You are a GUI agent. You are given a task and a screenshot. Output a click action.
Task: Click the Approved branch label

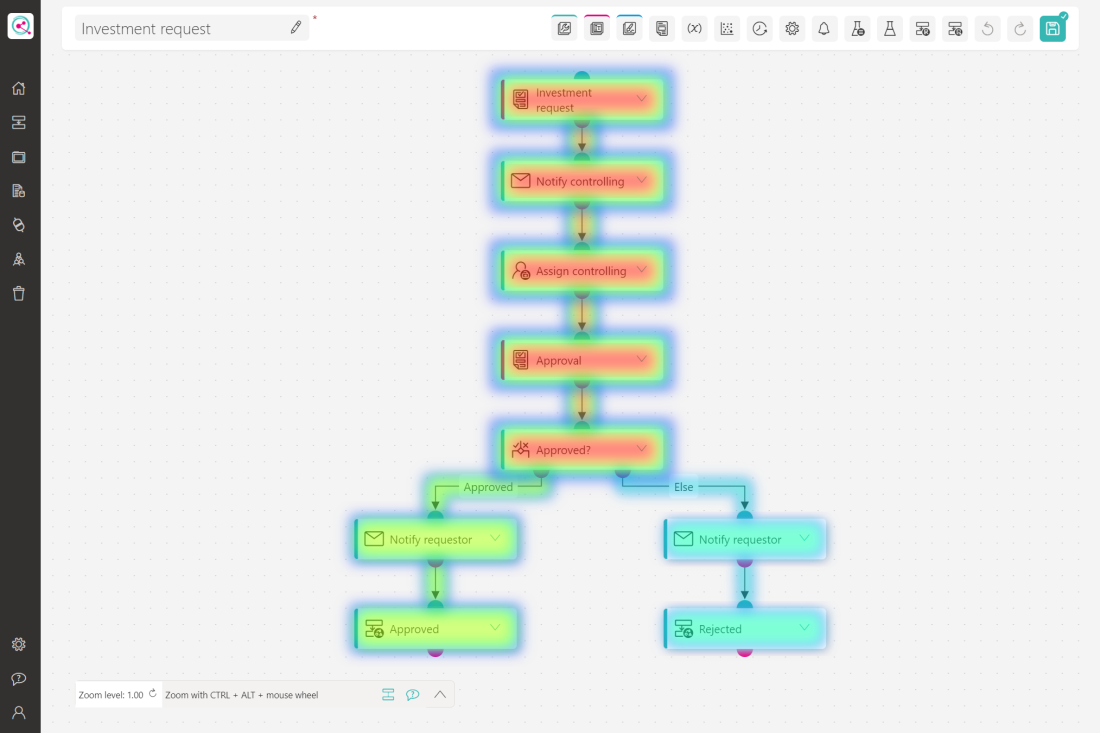(x=488, y=487)
